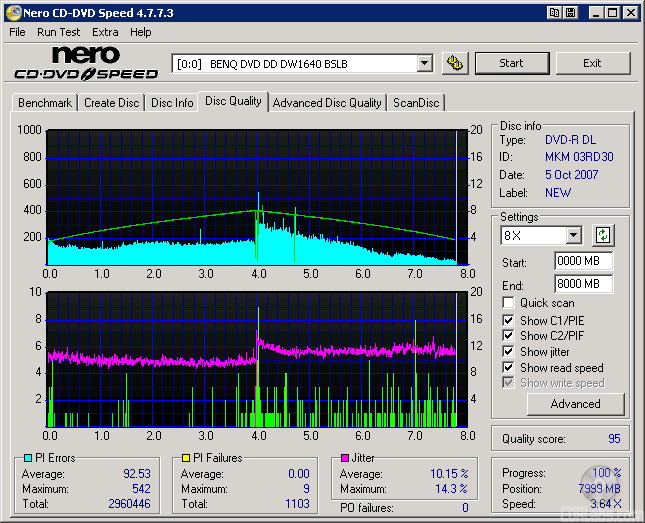
Task: Click the drive options icon beside drive selector
Action: (455, 63)
